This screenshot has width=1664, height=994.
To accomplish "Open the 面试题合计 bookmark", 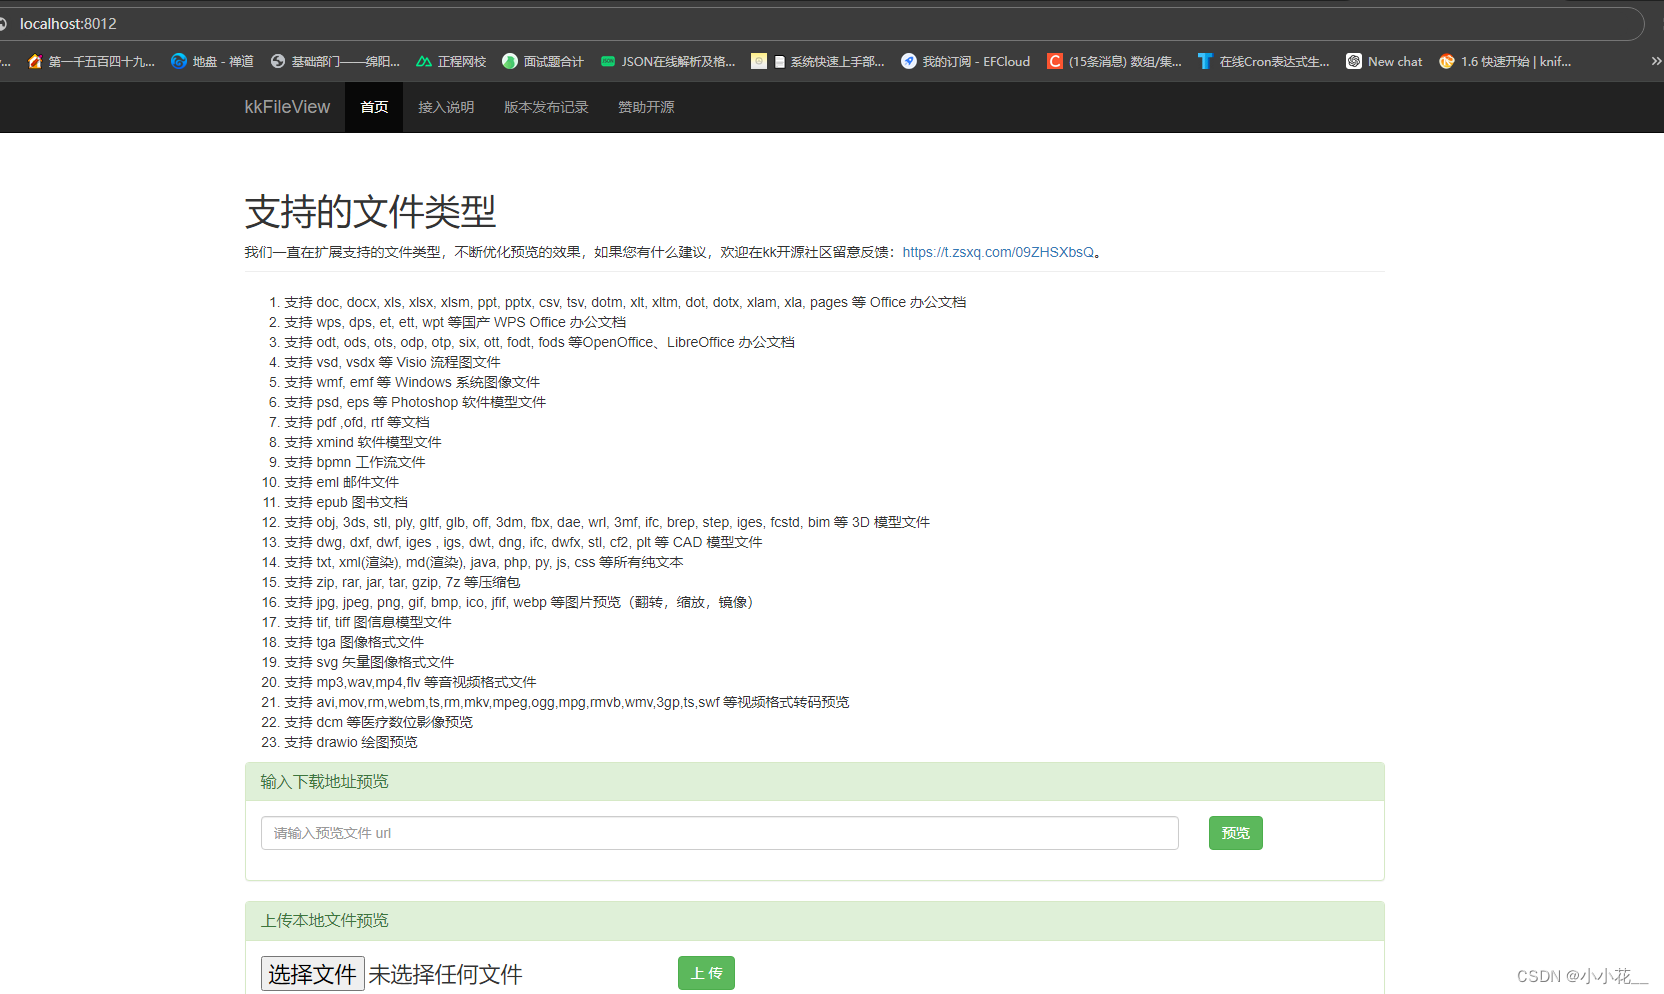I will [543, 61].
